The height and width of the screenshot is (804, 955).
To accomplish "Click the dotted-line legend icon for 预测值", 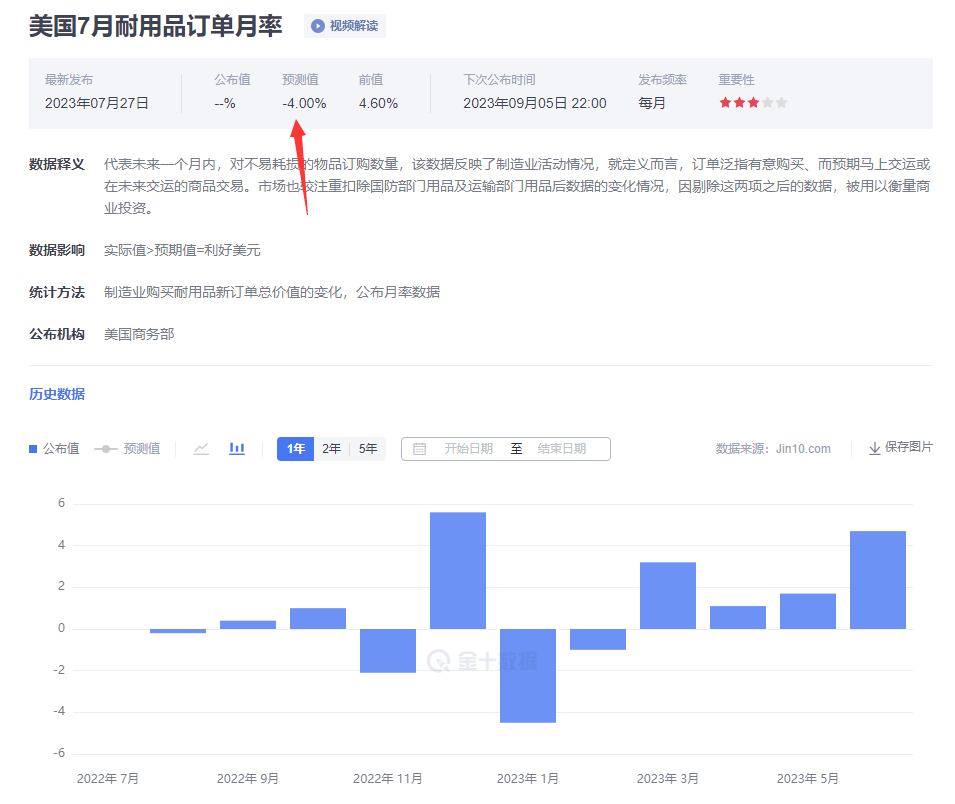I will [x=108, y=448].
